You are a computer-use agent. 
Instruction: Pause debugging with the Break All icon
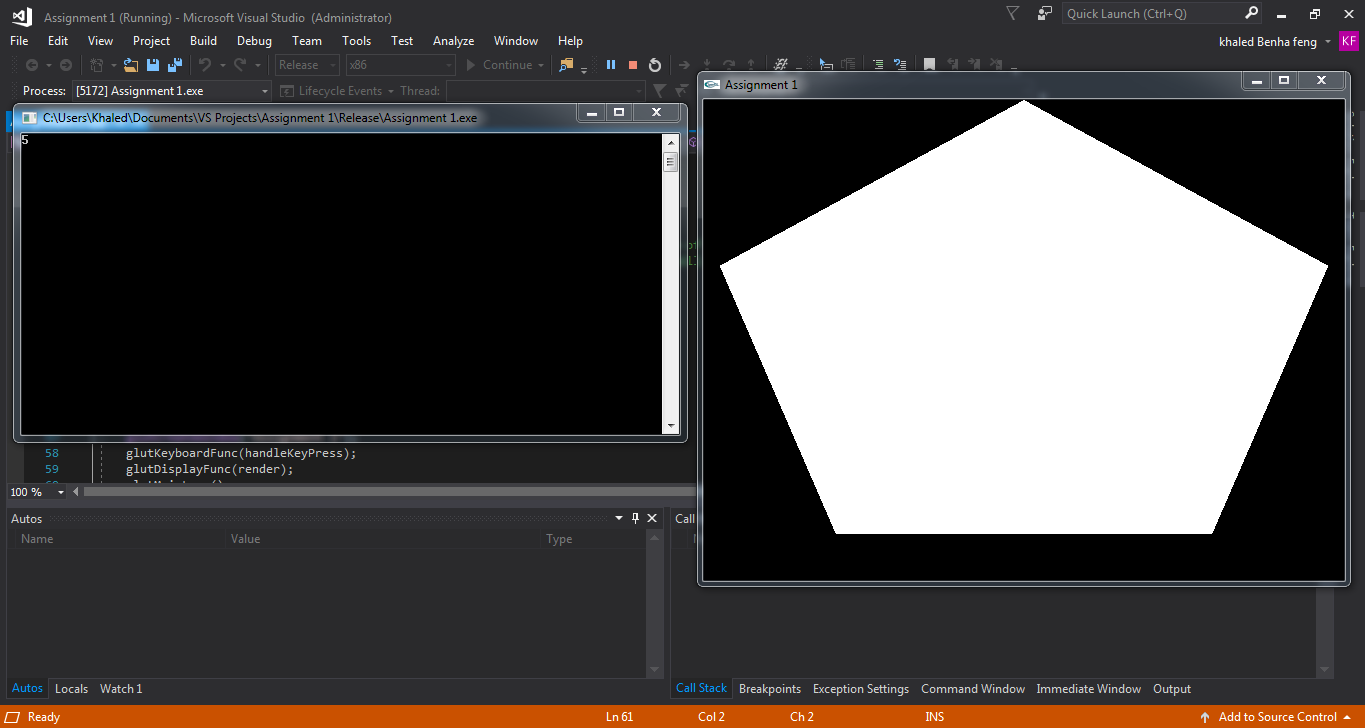point(611,65)
